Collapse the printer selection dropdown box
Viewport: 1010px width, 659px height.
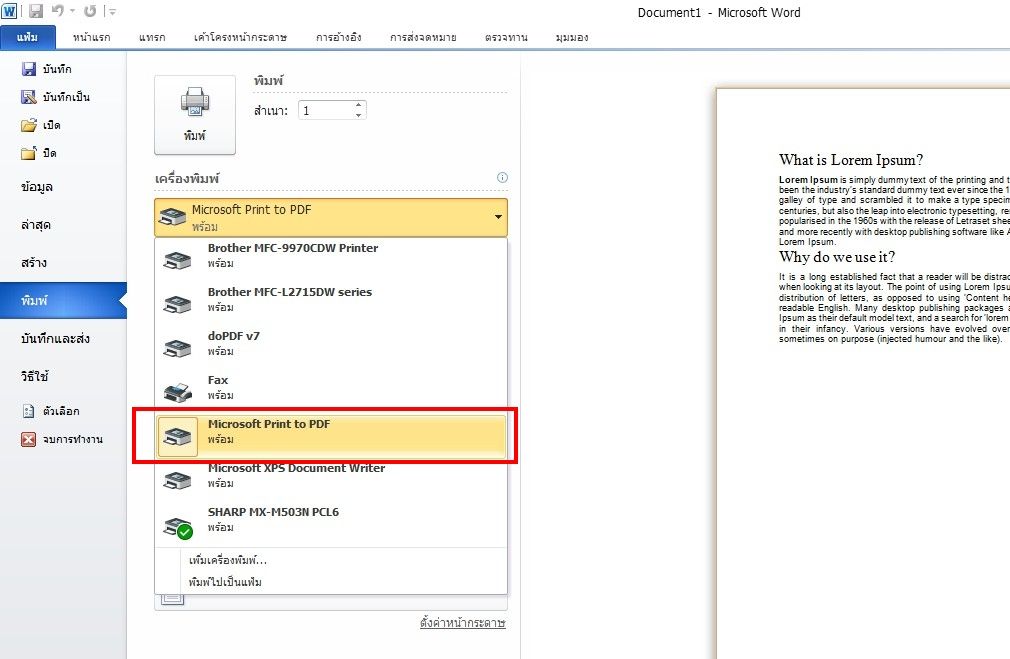click(331, 218)
